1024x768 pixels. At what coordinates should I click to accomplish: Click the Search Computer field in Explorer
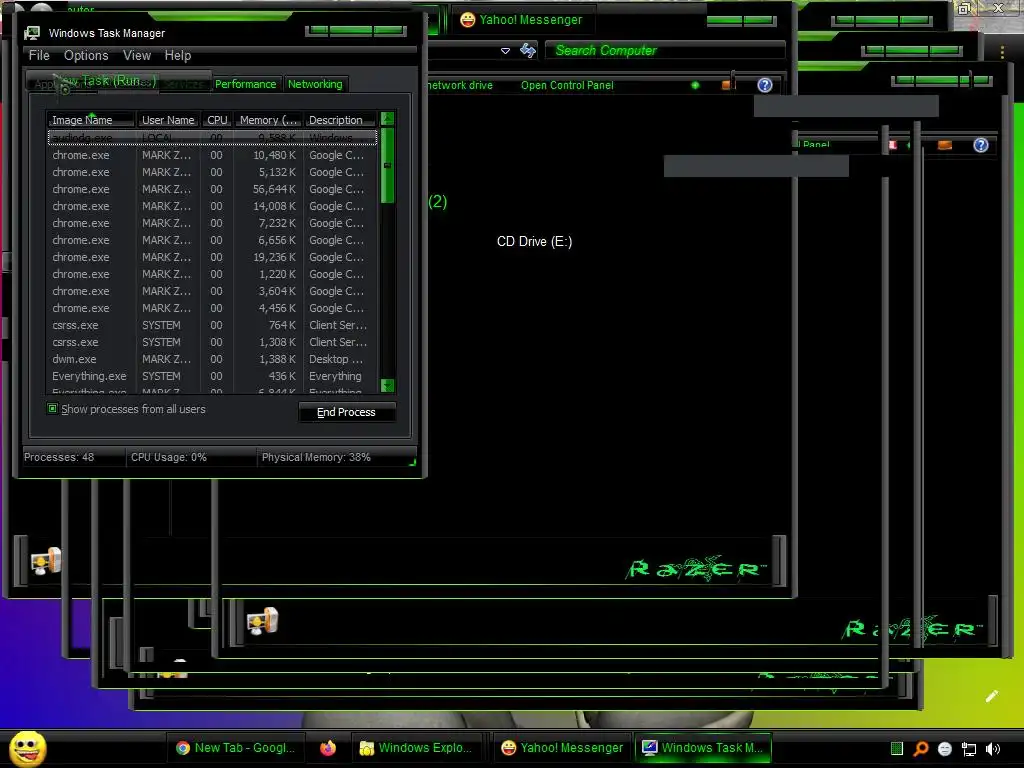coord(665,50)
